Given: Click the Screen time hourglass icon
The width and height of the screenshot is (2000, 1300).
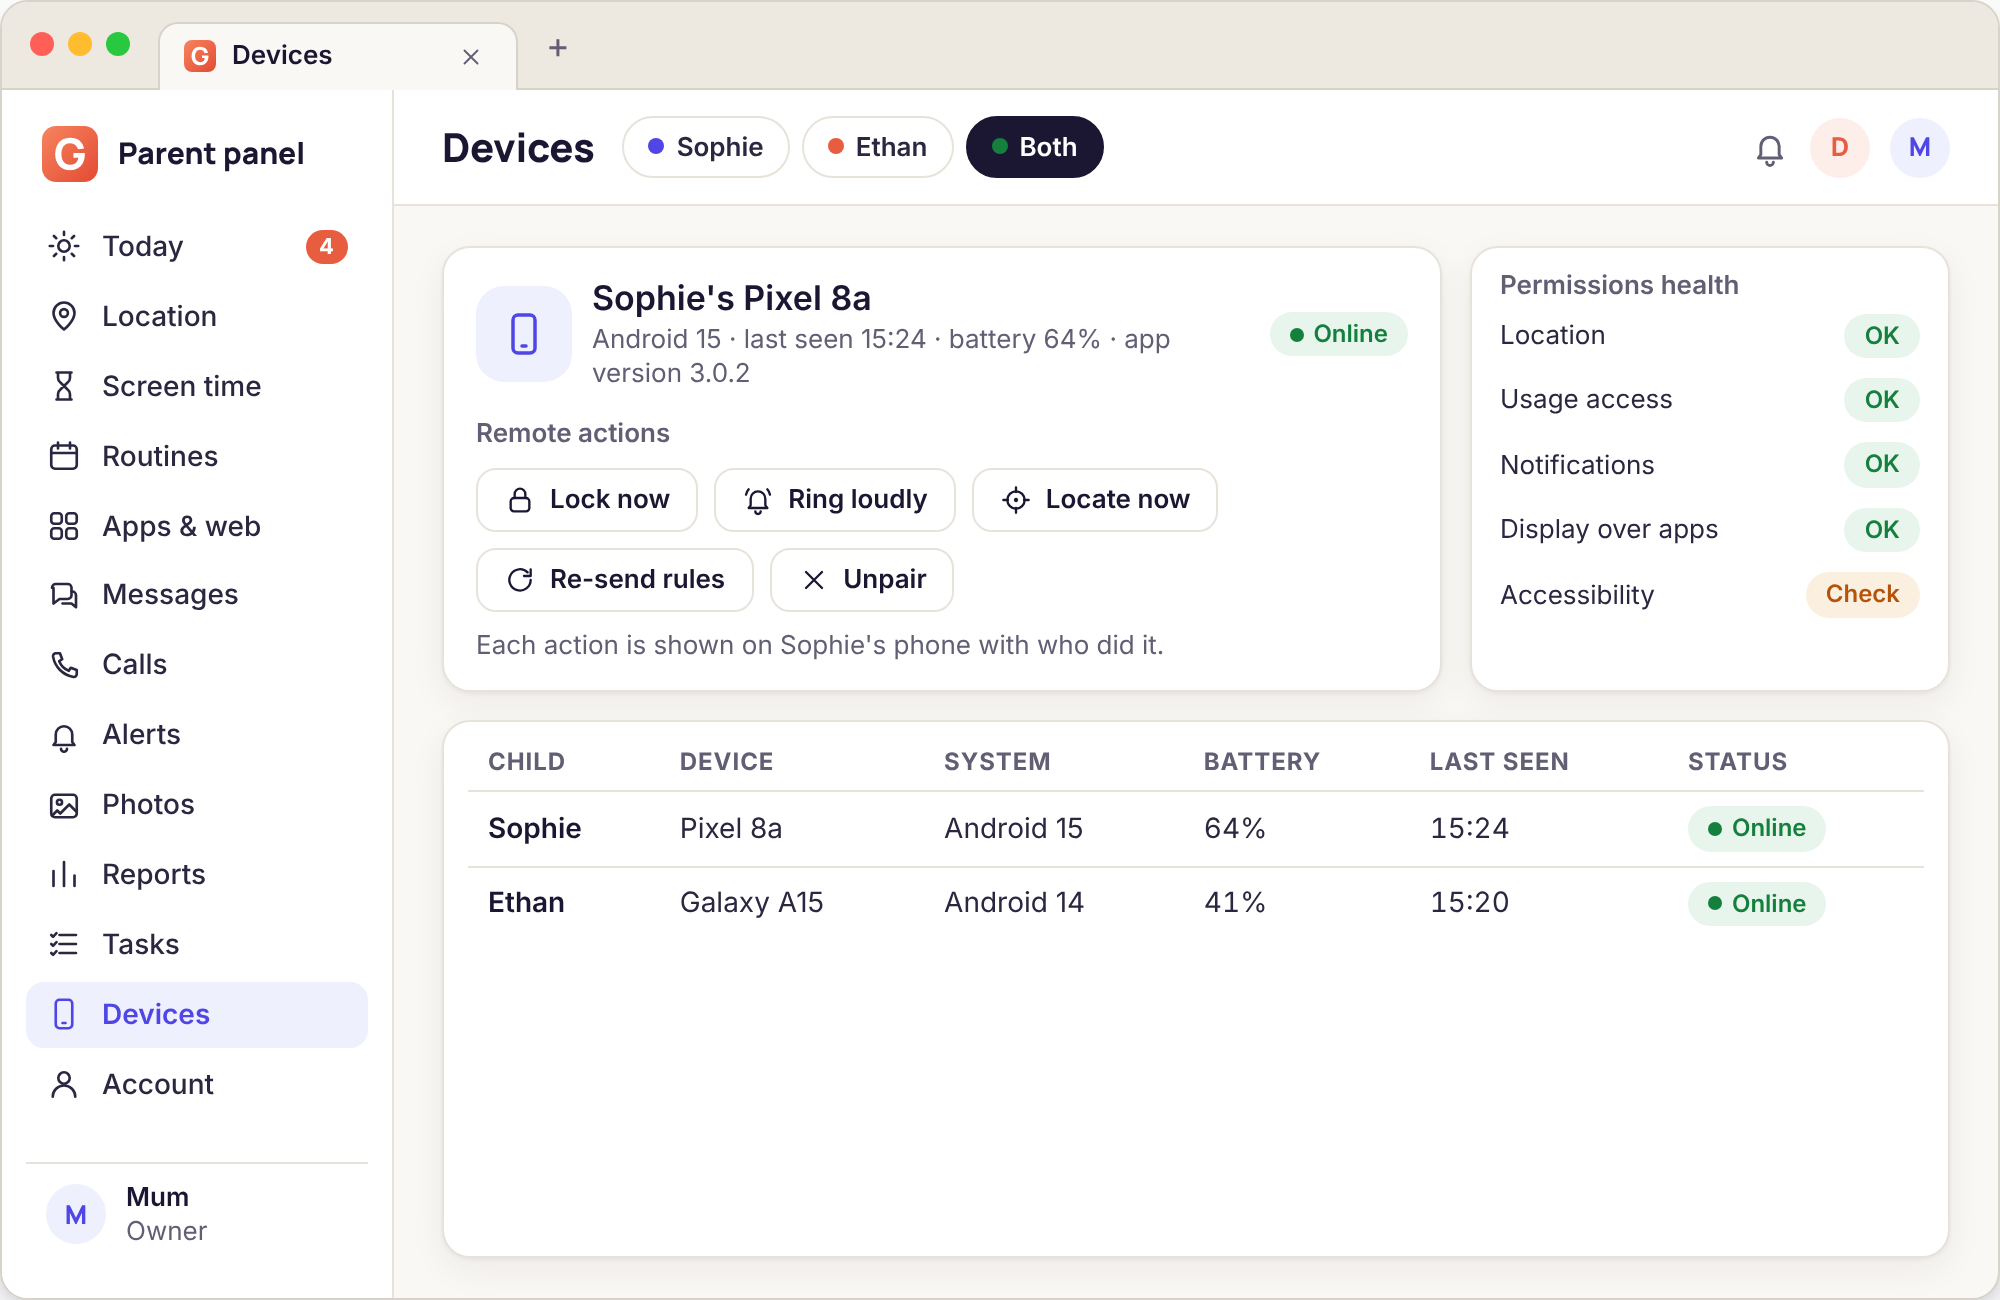Looking at the screenshot, I should [x=64, y=386].
